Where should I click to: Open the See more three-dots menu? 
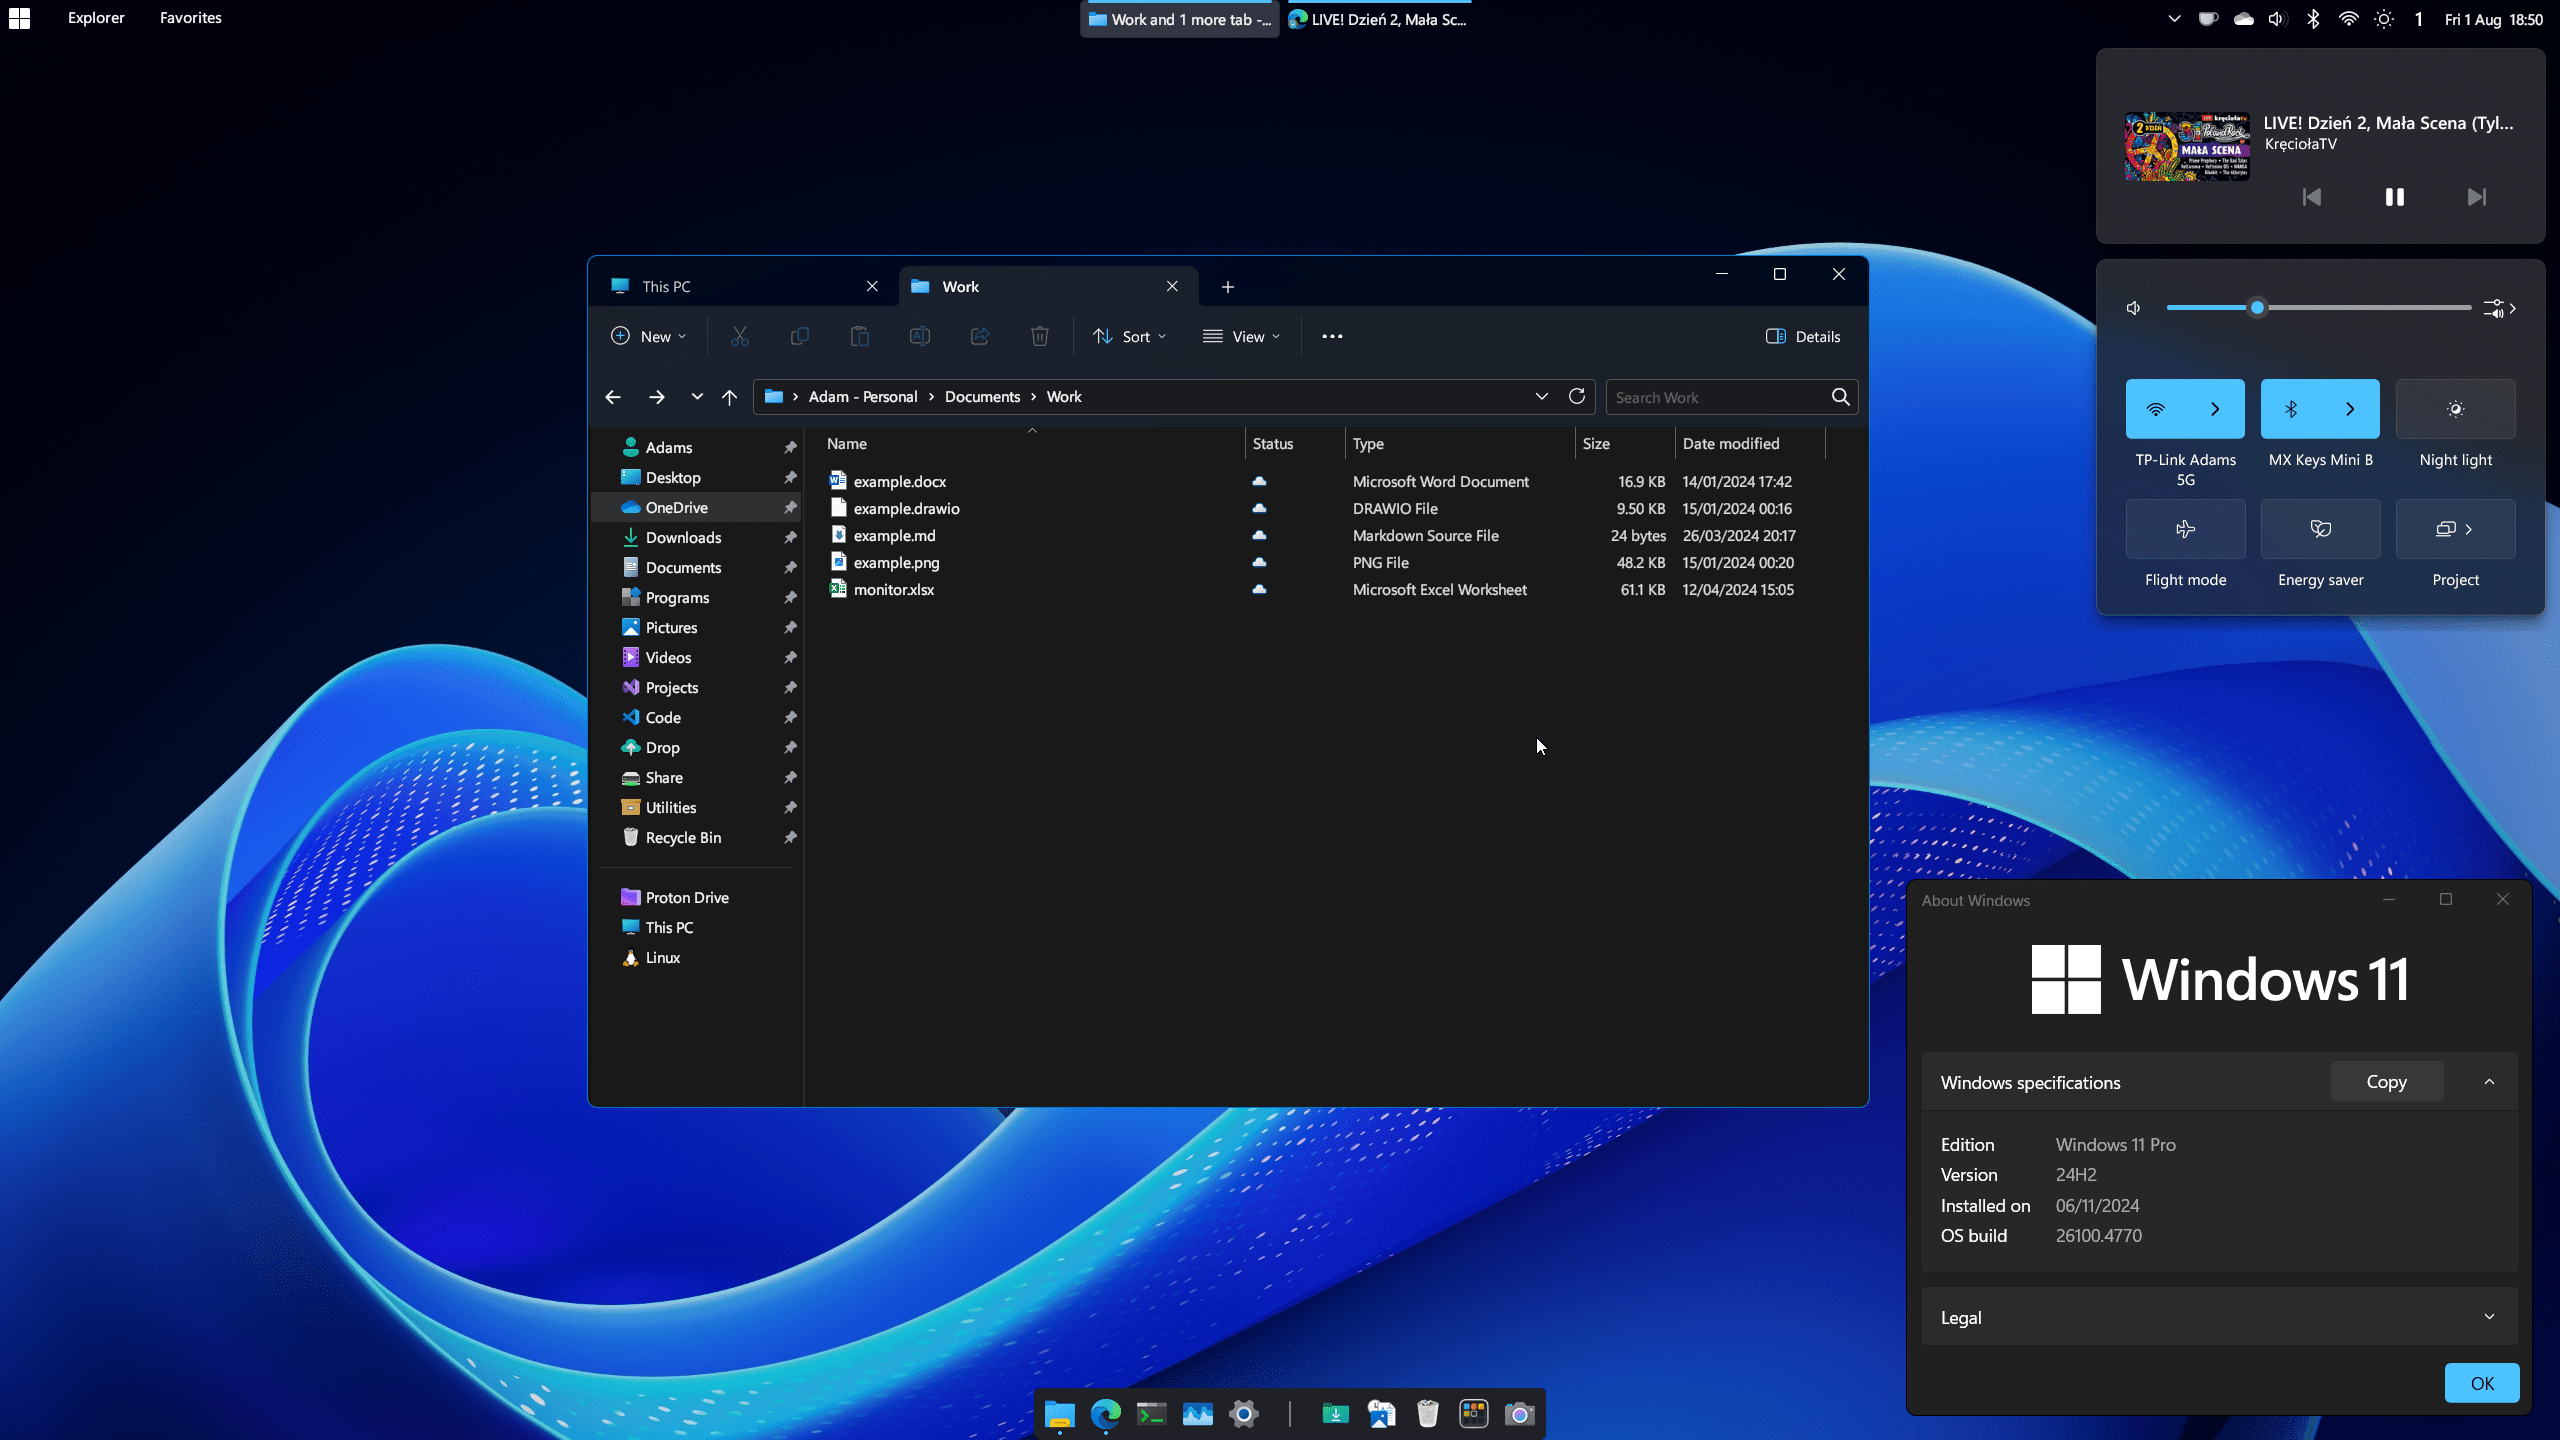(1332, 336)
